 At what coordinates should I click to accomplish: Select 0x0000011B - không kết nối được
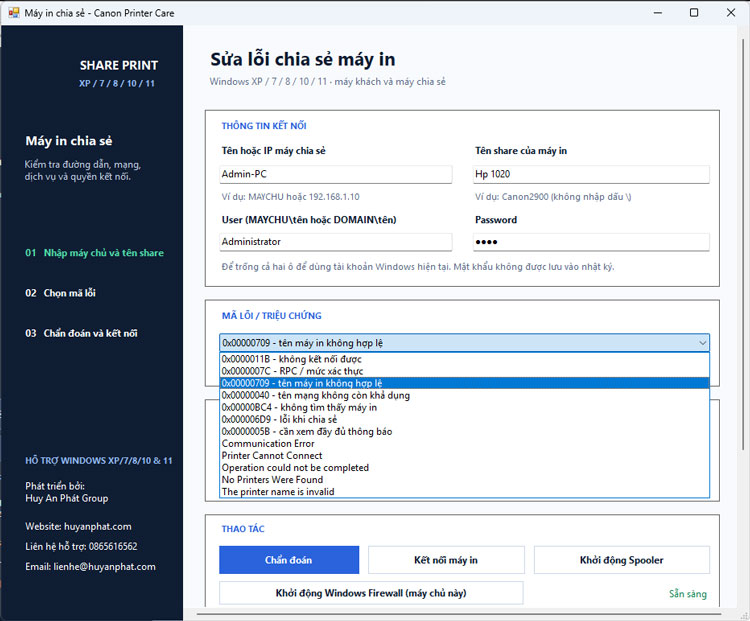(464, 359)
